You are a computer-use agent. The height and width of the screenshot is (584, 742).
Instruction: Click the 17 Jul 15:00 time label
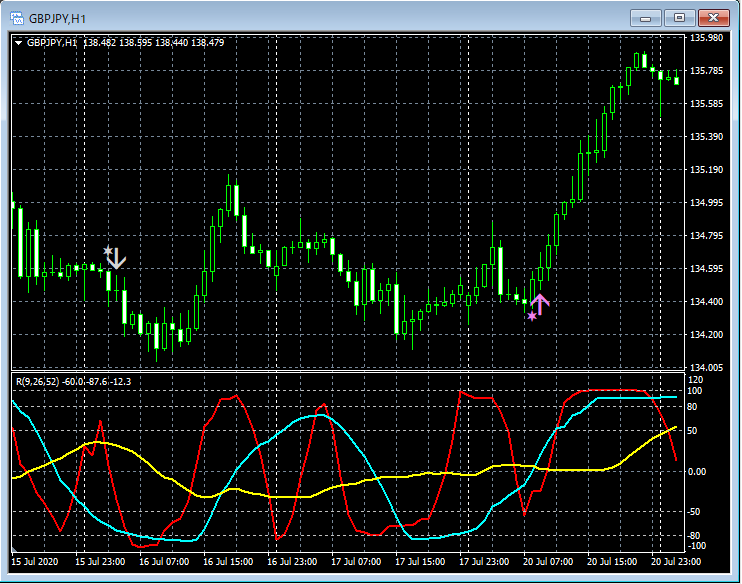point(420,562)
